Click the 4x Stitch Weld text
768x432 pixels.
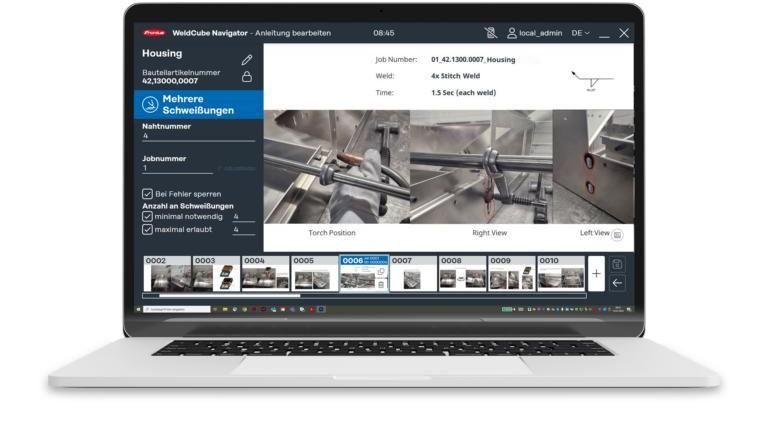coord(456,76)
